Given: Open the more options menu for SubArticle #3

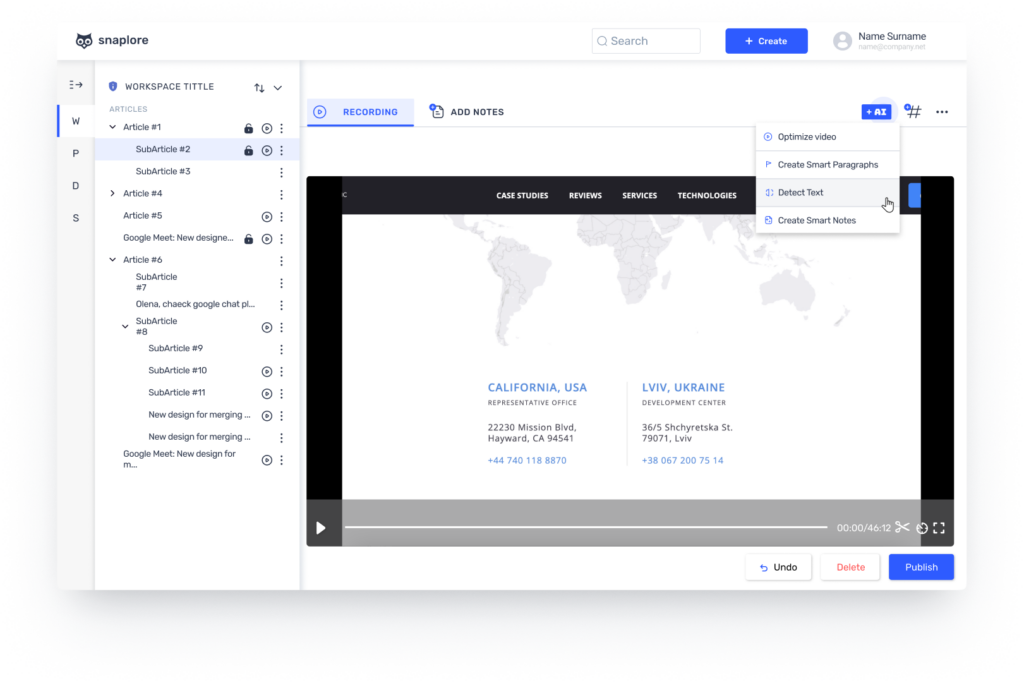Looking at the screenshot, I should 281,172.
